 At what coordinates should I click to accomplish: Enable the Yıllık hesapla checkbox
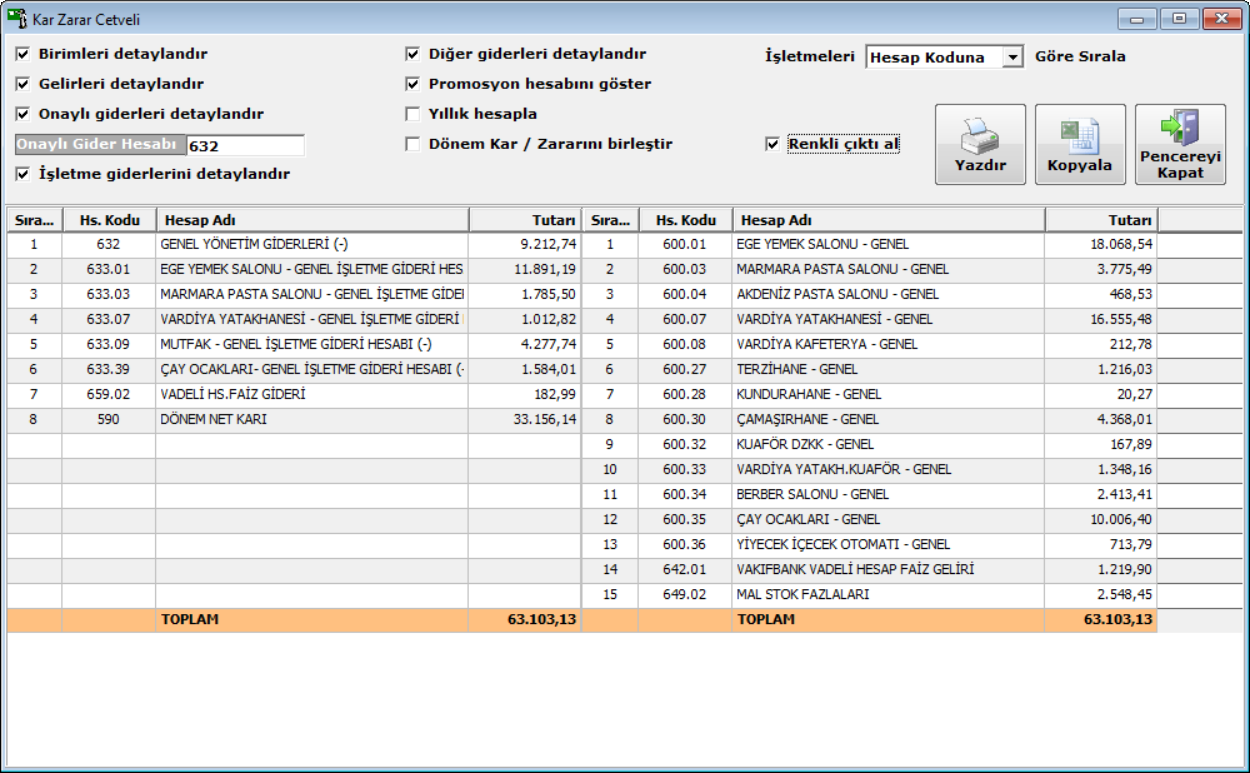click(x=412, y=114)
